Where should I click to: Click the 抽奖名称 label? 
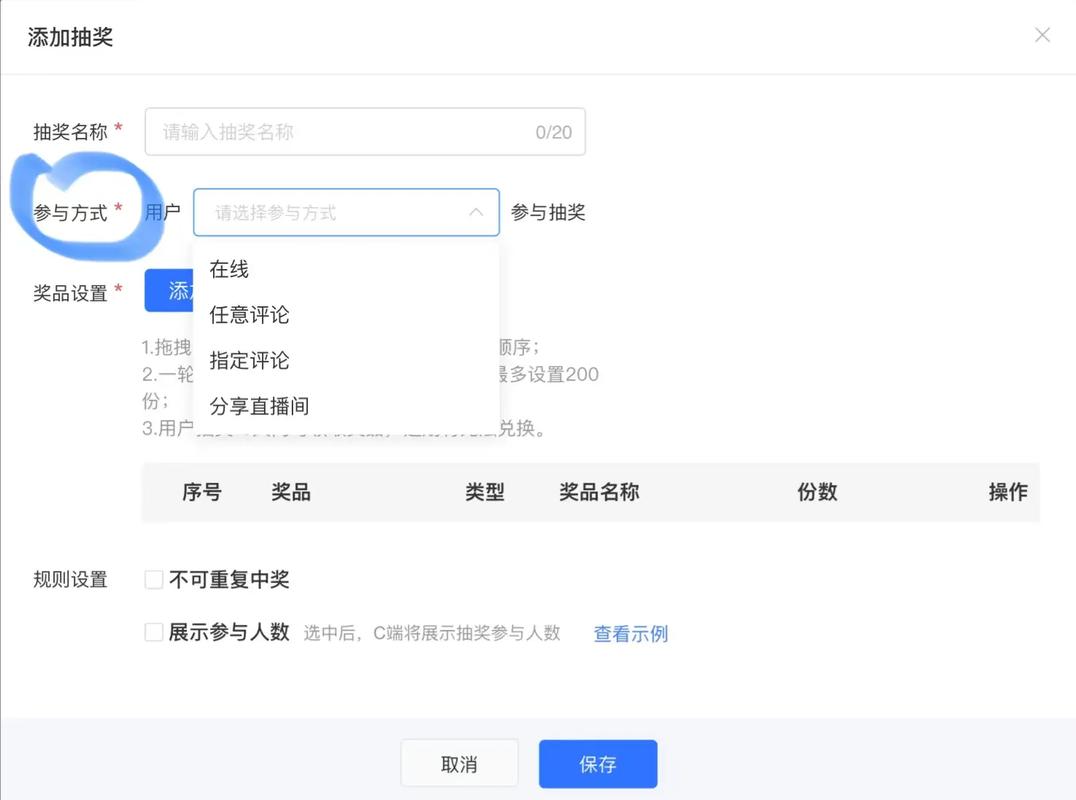pos(70,132)
